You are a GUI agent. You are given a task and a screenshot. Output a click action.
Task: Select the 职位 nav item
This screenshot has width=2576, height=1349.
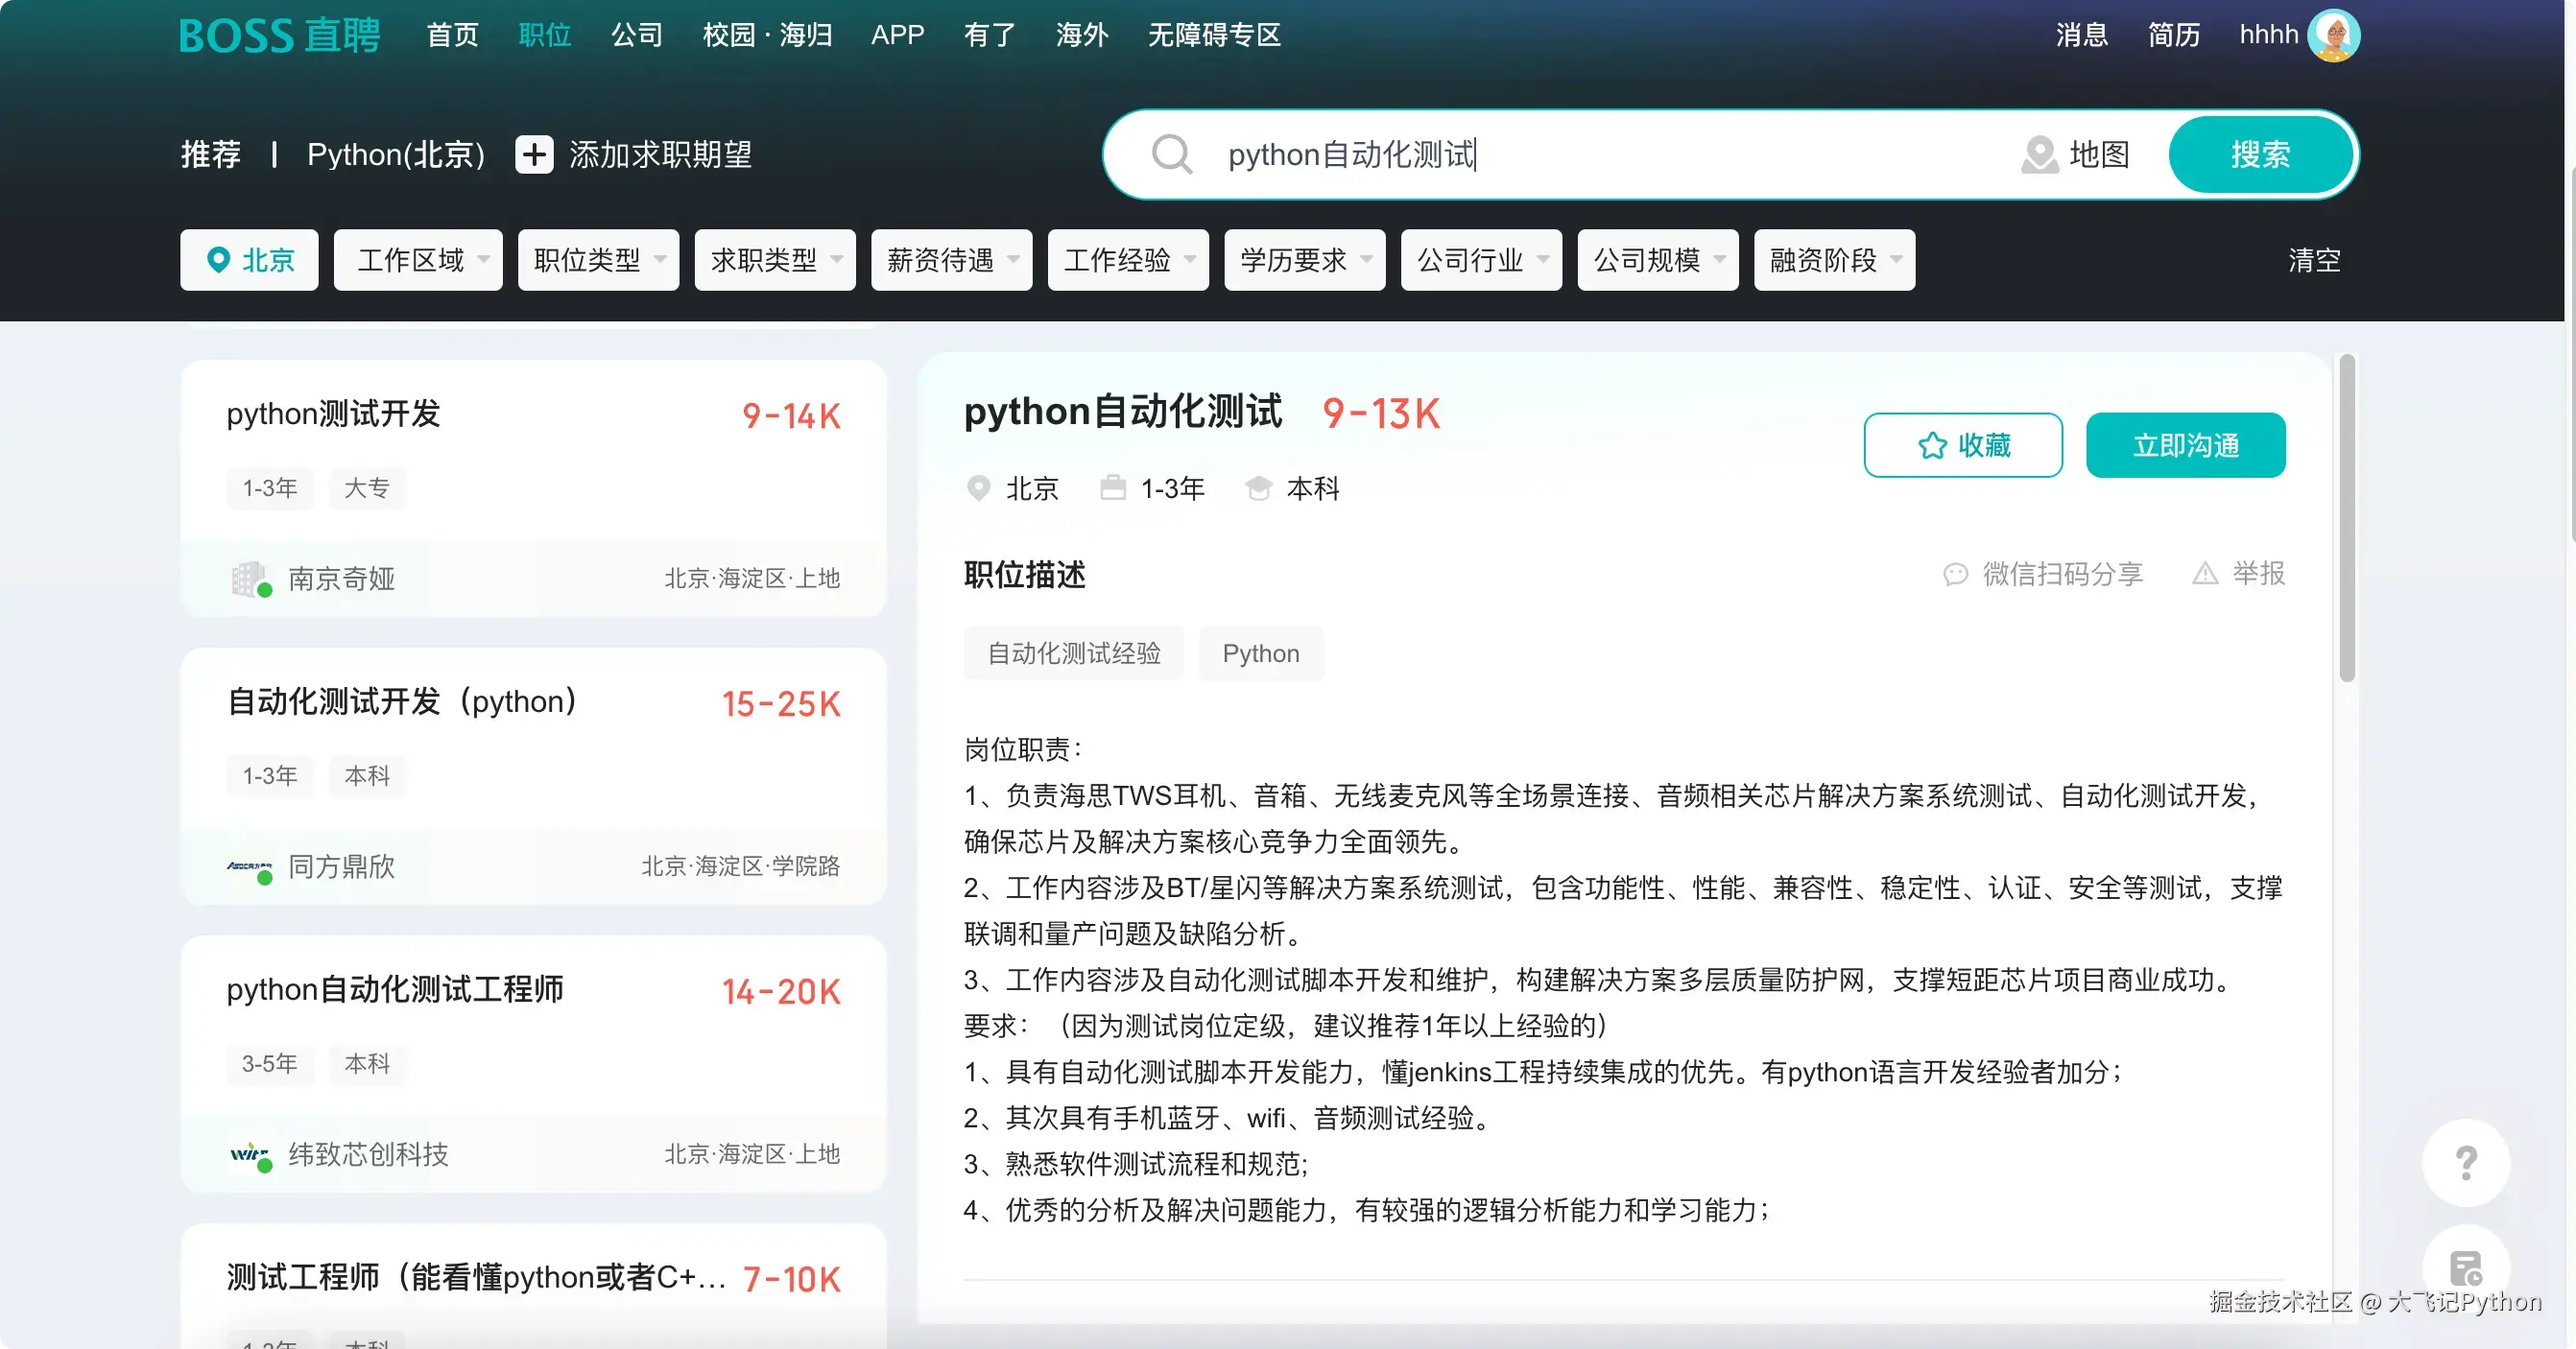click(x=544, y=35)
